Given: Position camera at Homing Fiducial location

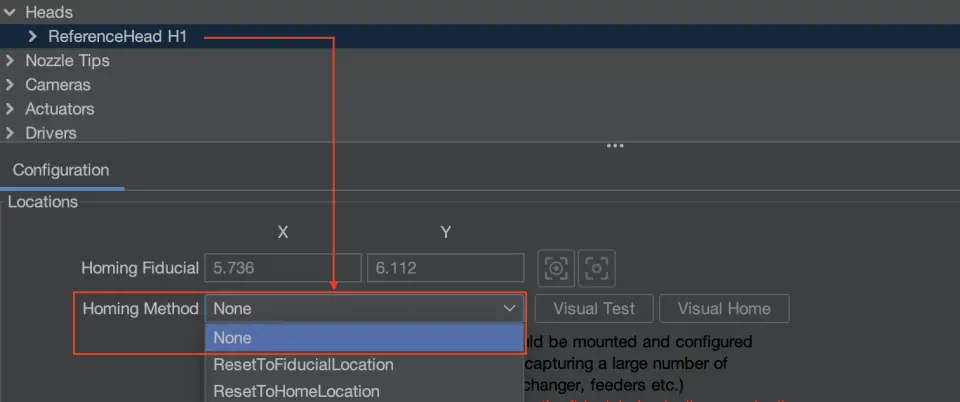Looking at the screenshot, I should point(596,268).
